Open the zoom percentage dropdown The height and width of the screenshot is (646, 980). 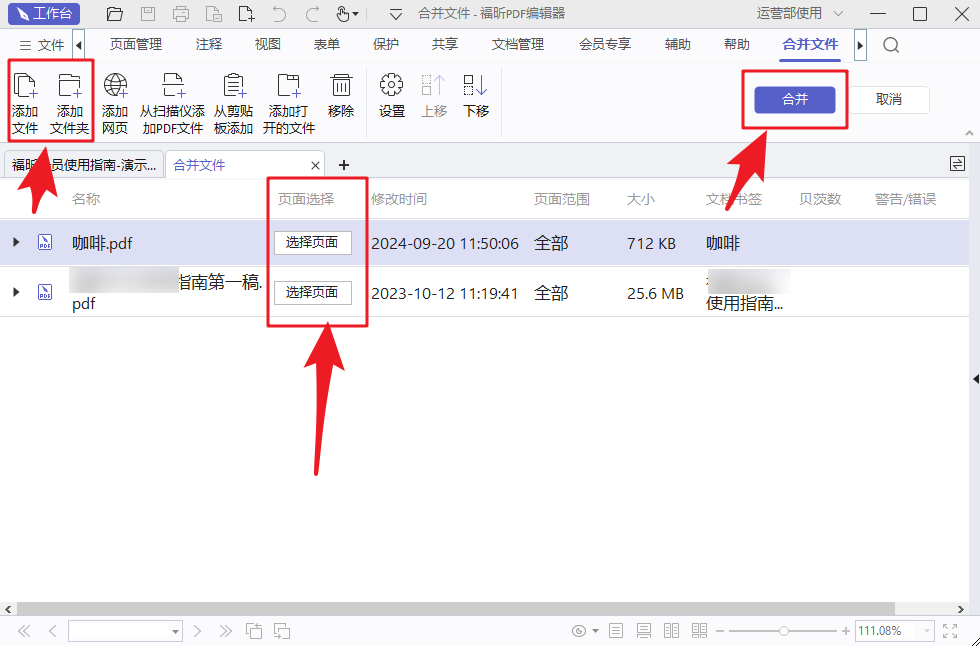click(927, 631)
